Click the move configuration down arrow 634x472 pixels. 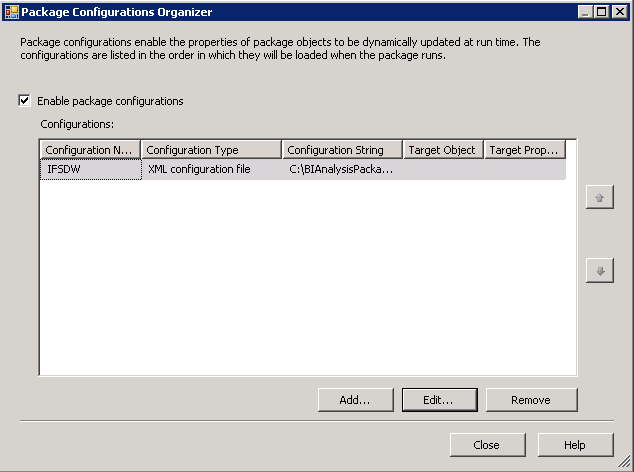(599, 271)
